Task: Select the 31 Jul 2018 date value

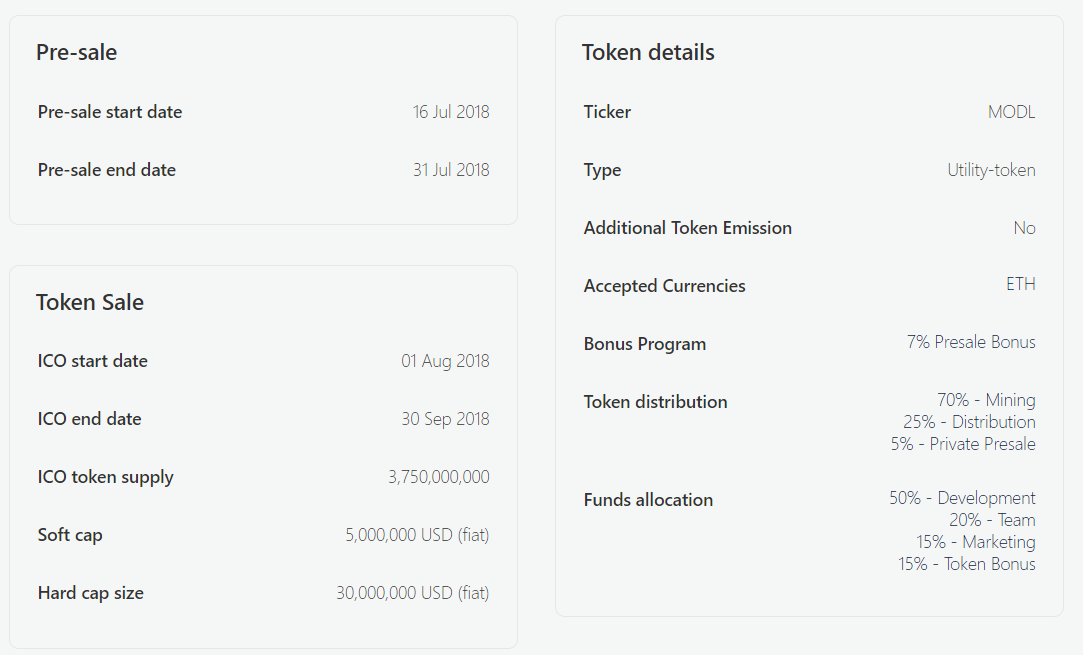Action: [451, 170]
